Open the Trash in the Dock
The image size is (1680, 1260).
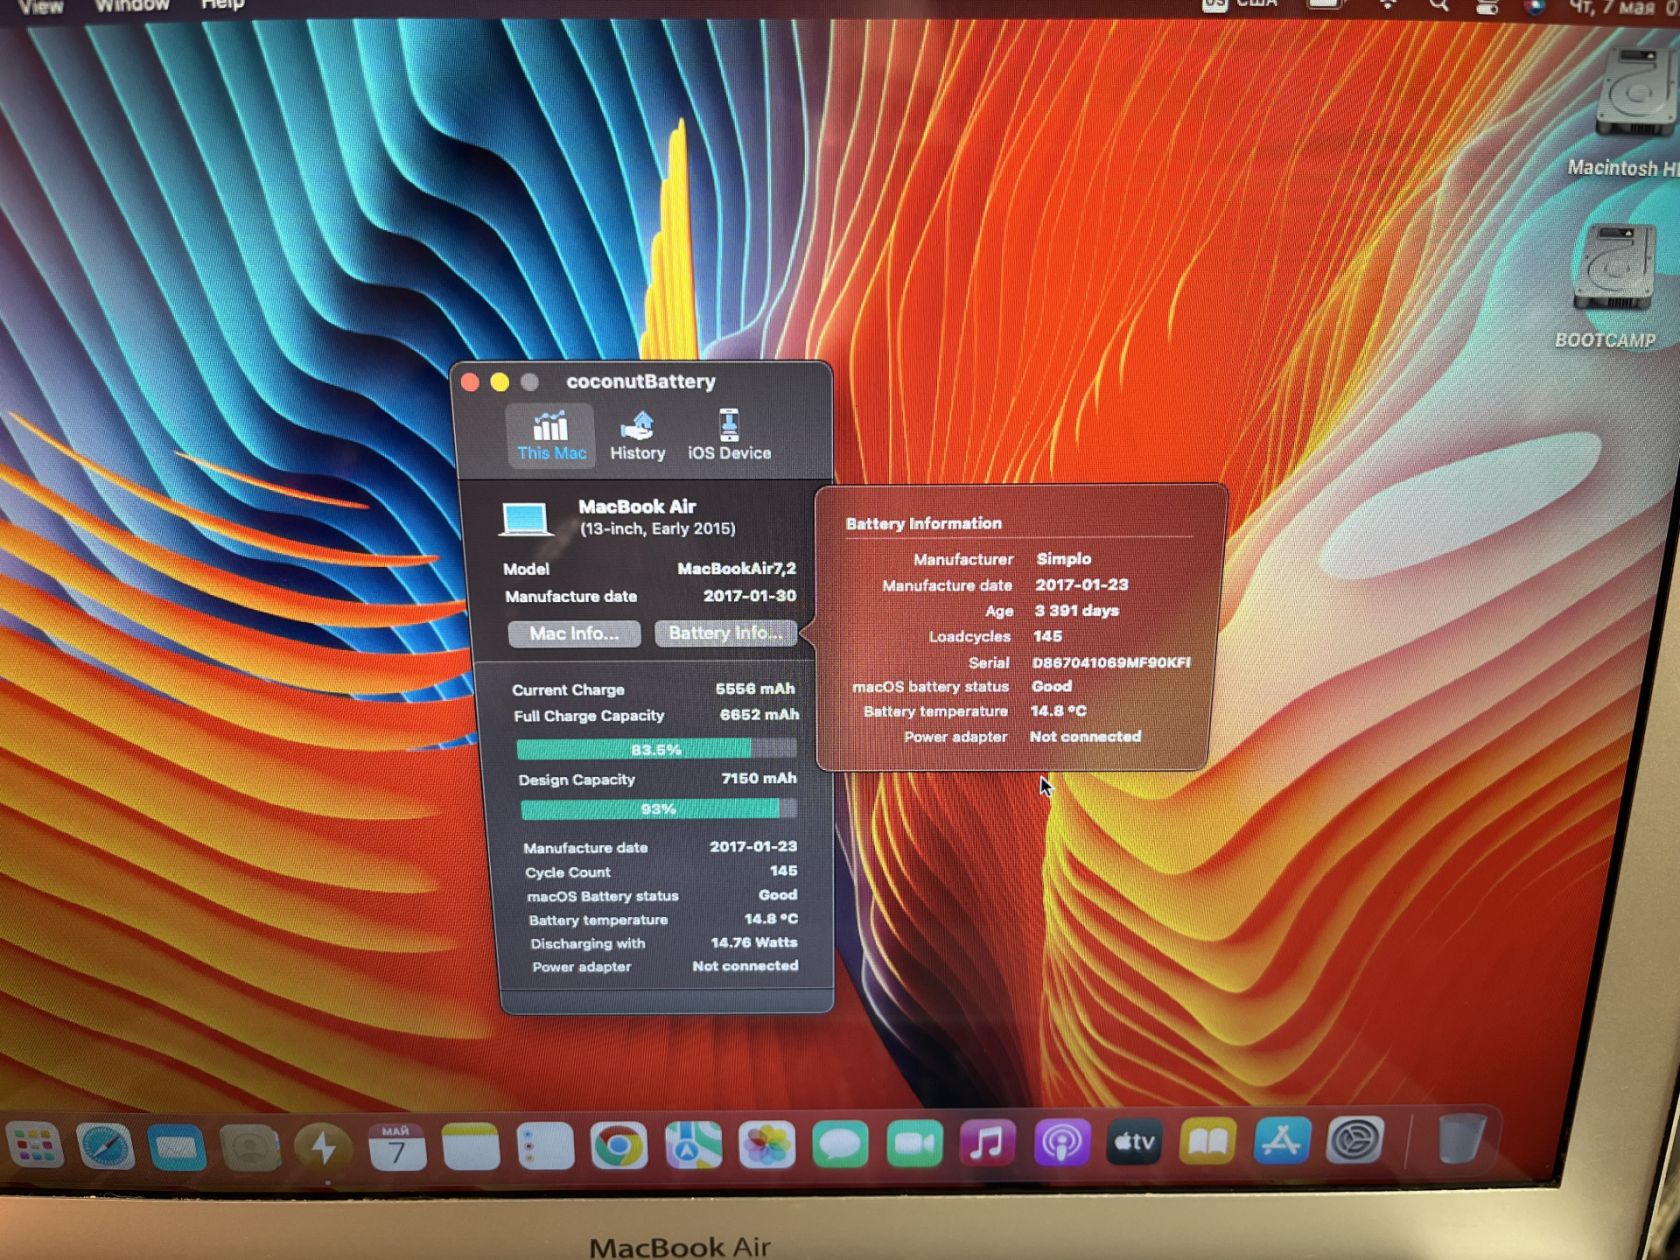[1462, 1138]
